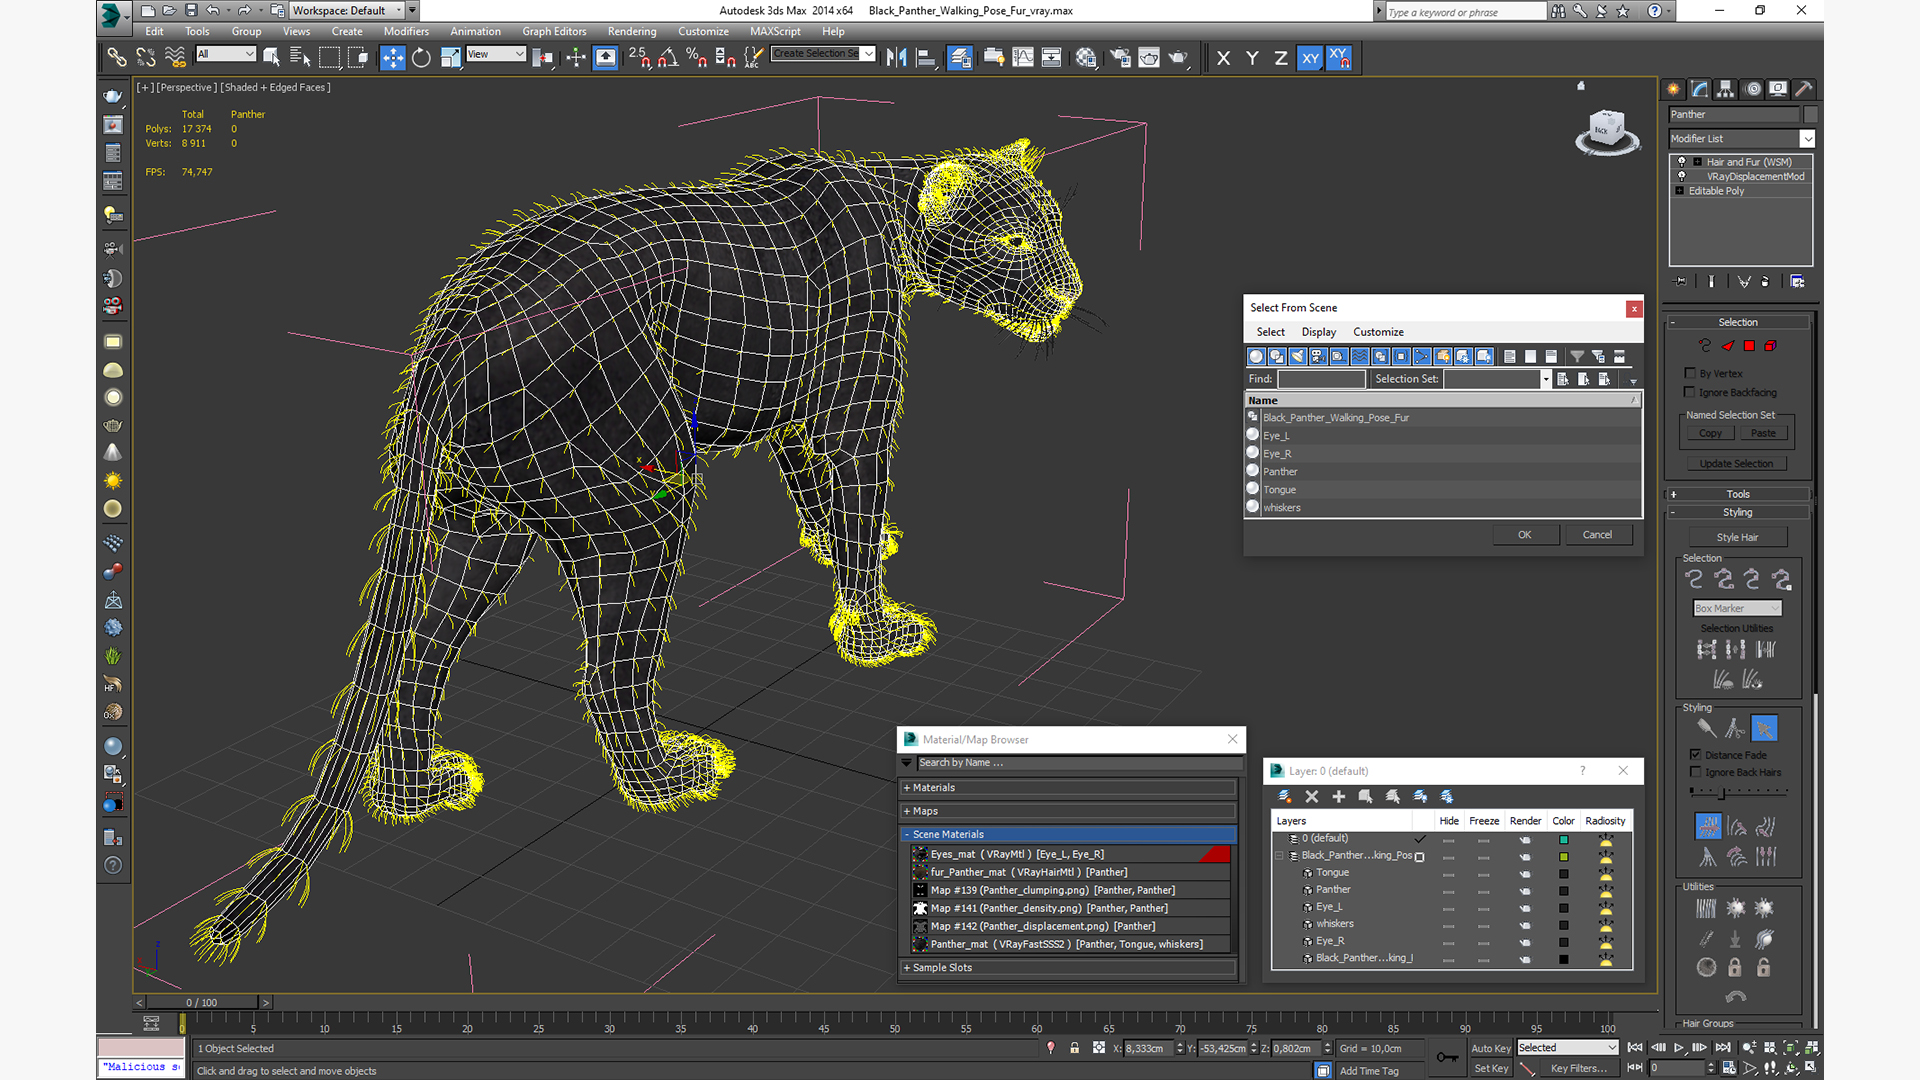Click the Auto Key button
This screenshot has width=1920, height=1080.
coord(1490,1048)
